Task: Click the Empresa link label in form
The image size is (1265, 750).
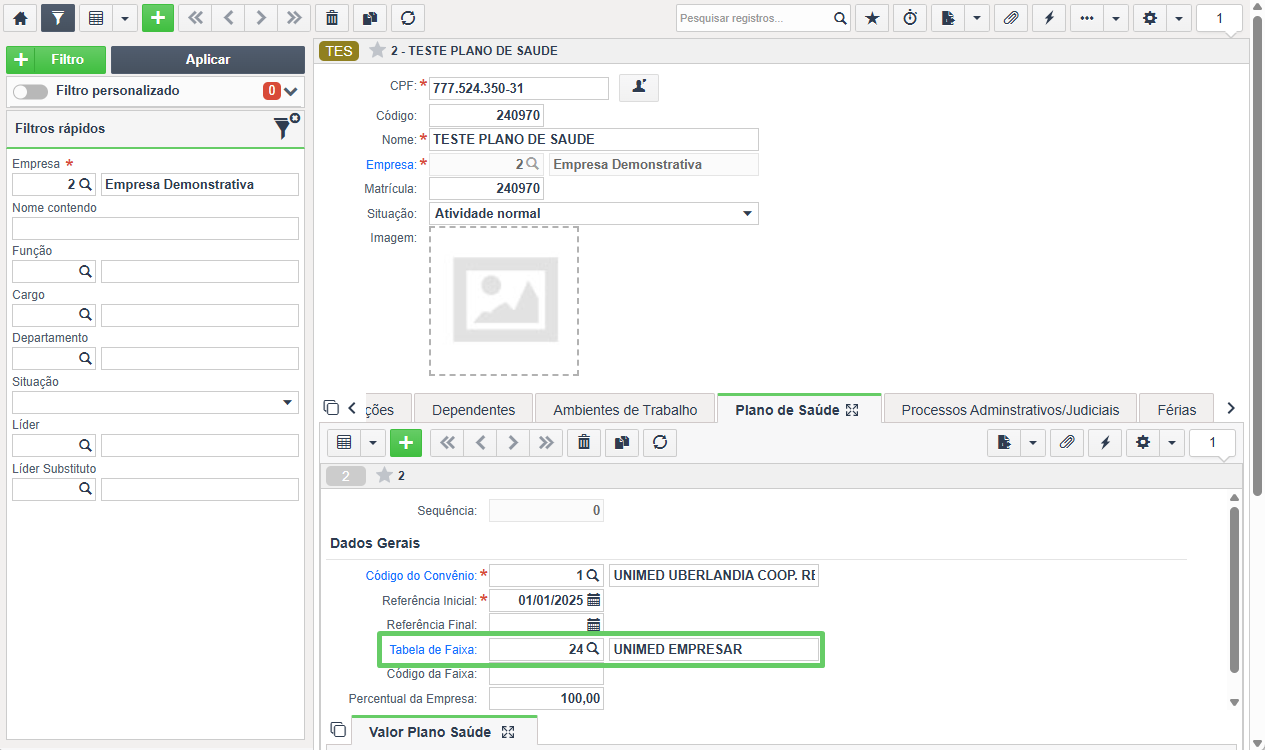Action: pyautogui.click(x=390, y=164)
